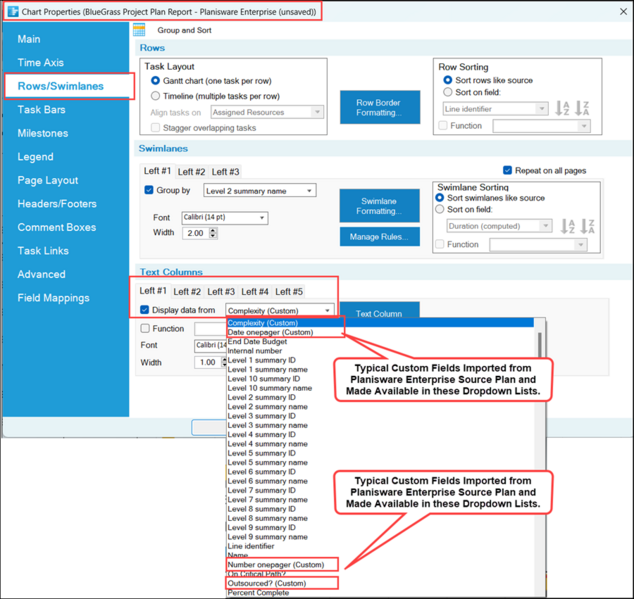The image size is (634, 599).
Task: Click Row Border Formatting button
Action: click(x=380, y=107)
